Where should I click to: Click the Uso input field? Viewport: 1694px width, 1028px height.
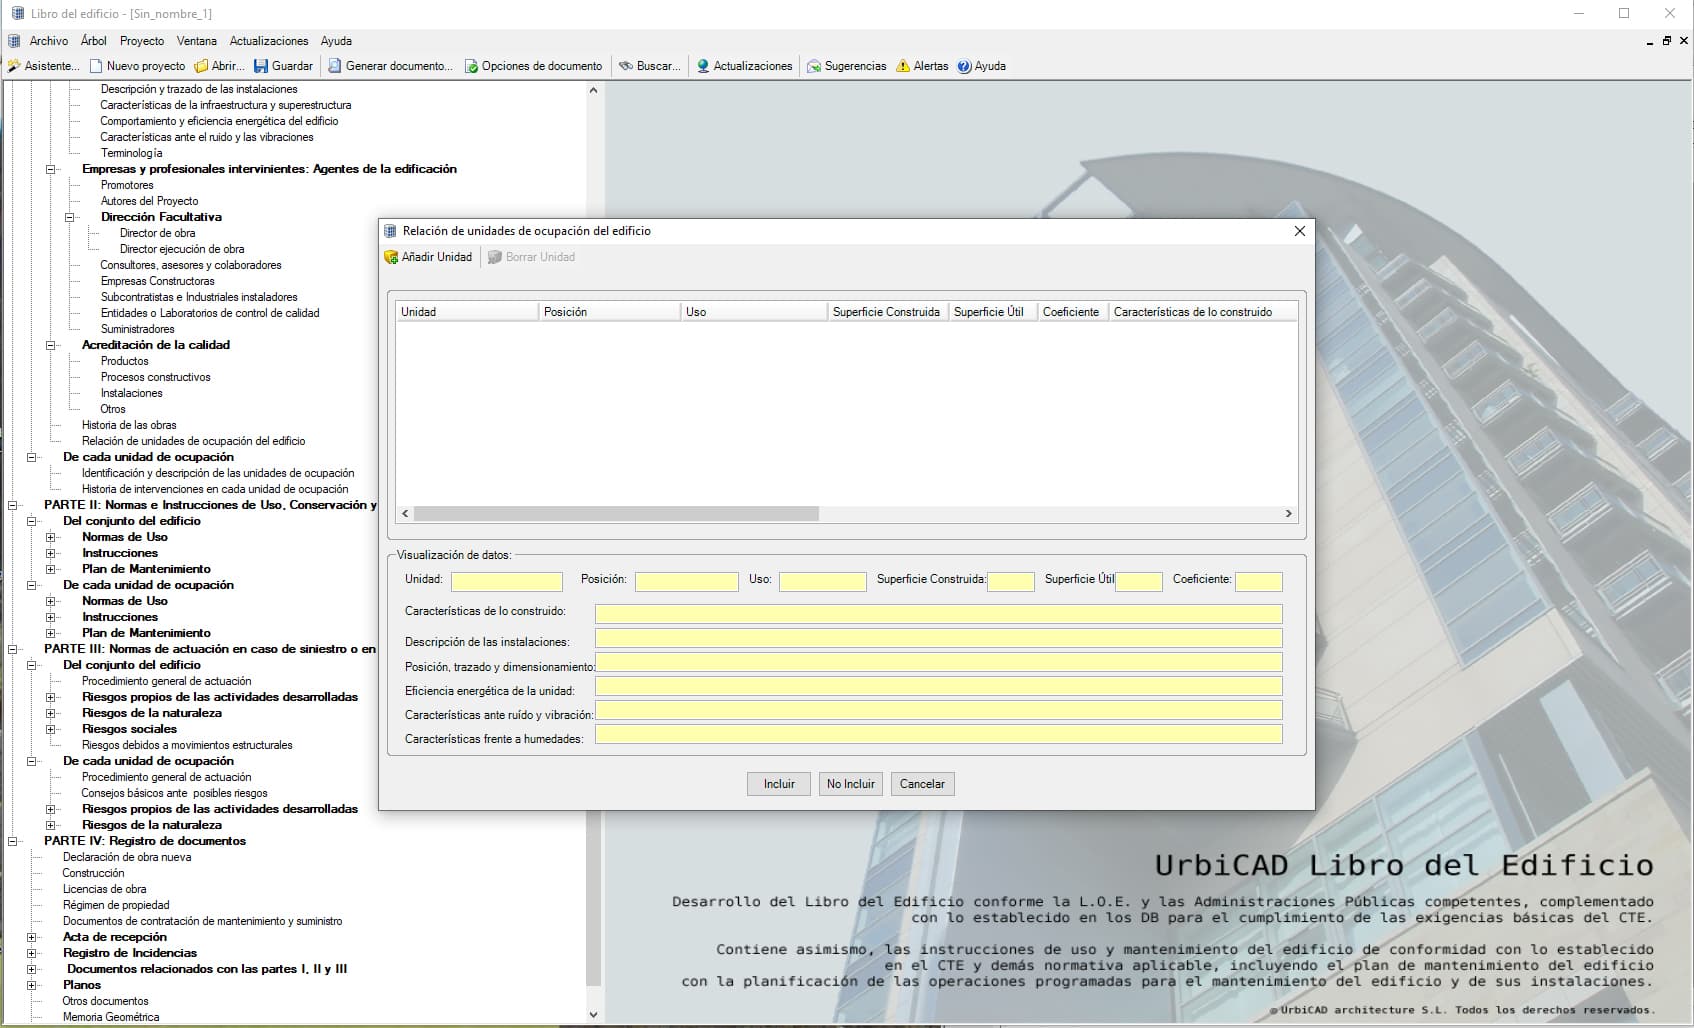[x=823, y=582]
